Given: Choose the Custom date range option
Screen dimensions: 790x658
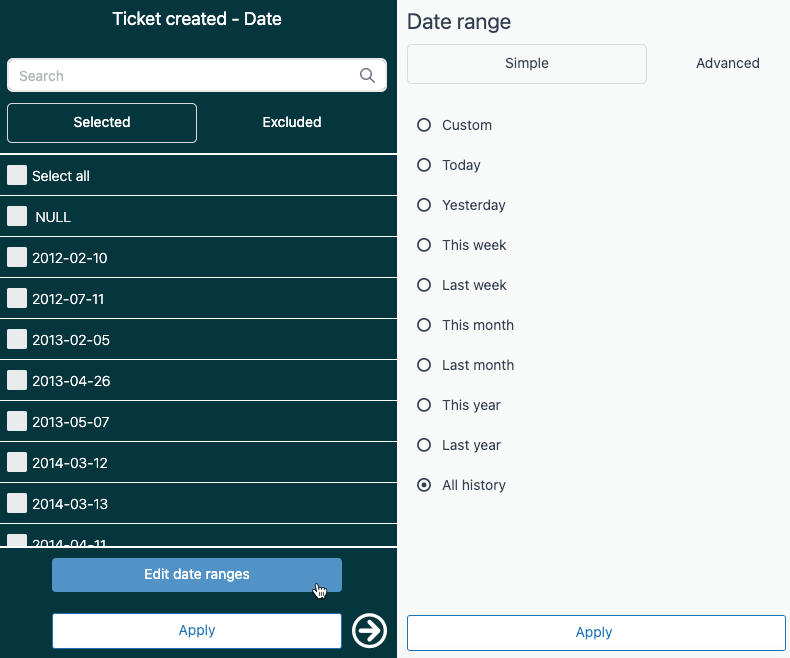Looking at the screenshot, I should point(424,125).
